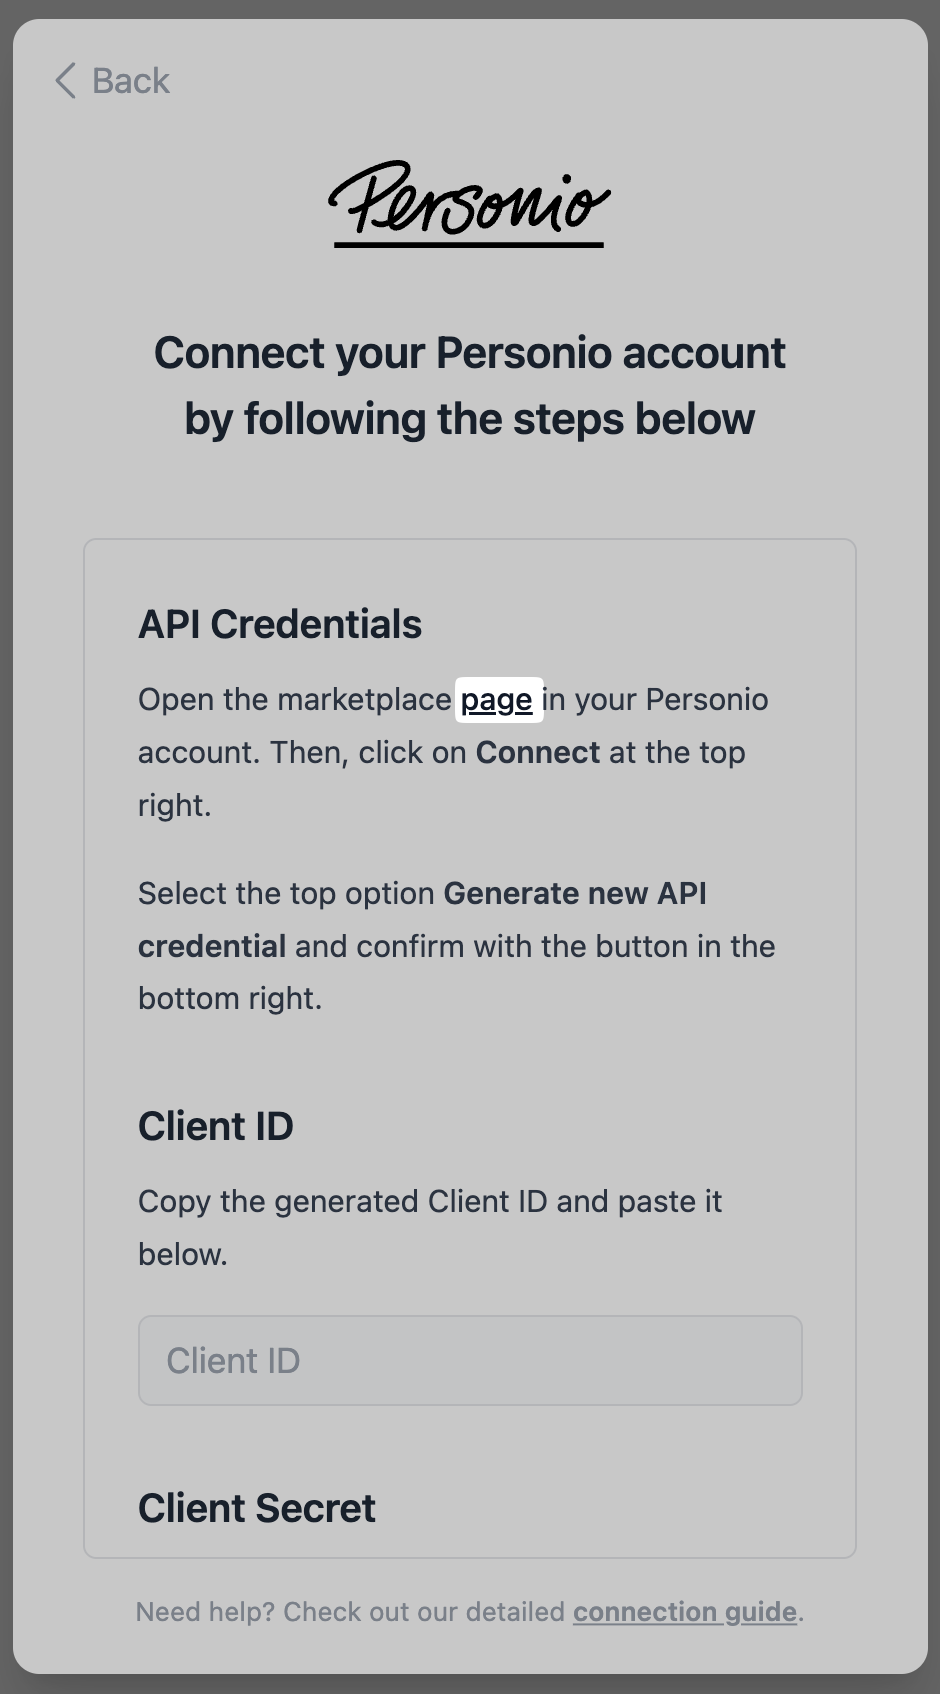Click the bold Connect word in instructions
Screen dimensions: 940x1694
click(538, 752)
